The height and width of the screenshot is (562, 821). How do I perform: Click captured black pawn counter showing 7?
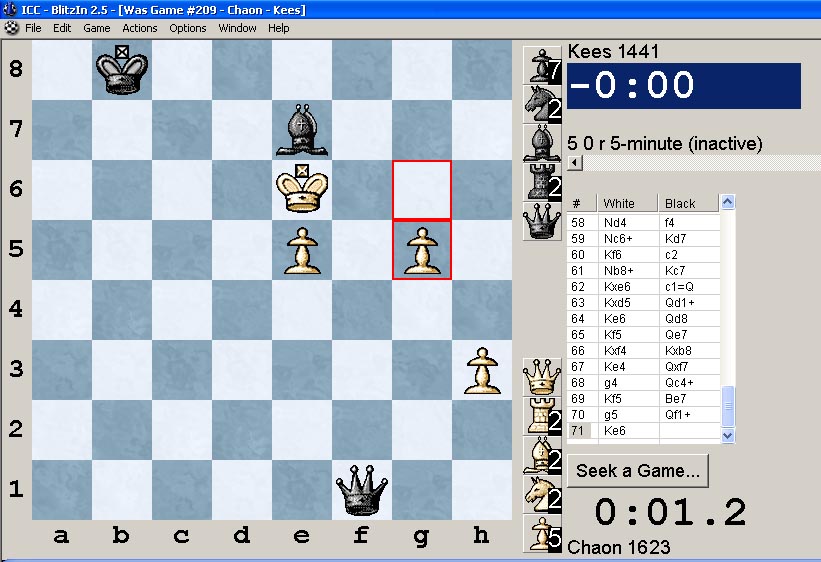pyautogui.click(x=542, y=65)
